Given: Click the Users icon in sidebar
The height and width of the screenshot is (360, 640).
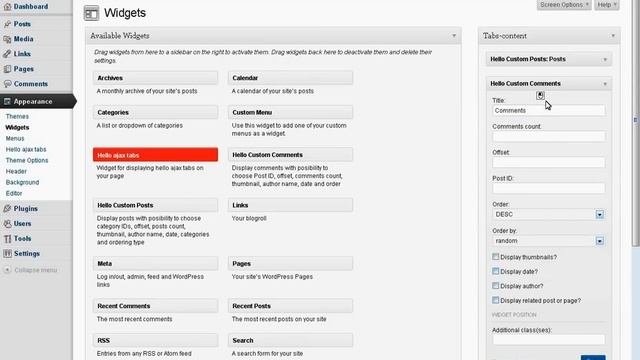Looking at the screenshot, I should 7,224.
